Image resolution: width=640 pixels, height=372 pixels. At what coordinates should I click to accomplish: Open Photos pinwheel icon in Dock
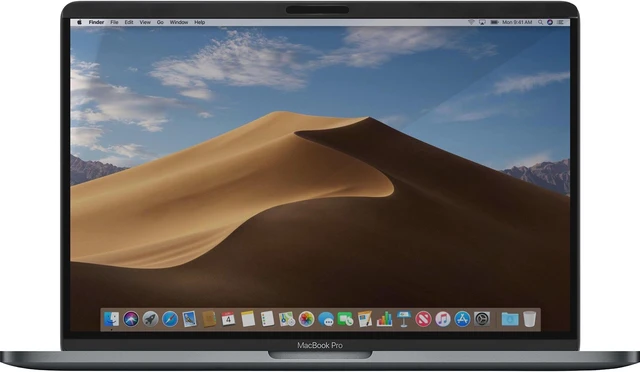[x=306, y=319]
